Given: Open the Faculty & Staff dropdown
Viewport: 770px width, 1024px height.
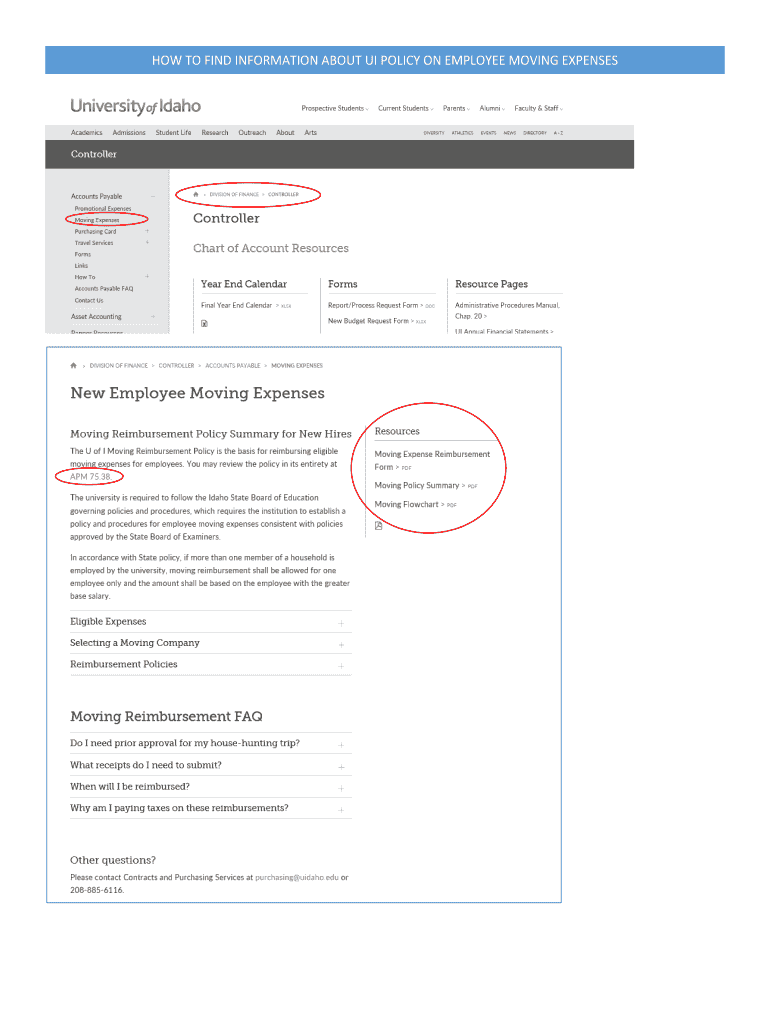Looking at the screenshot, I should [538, 108].
